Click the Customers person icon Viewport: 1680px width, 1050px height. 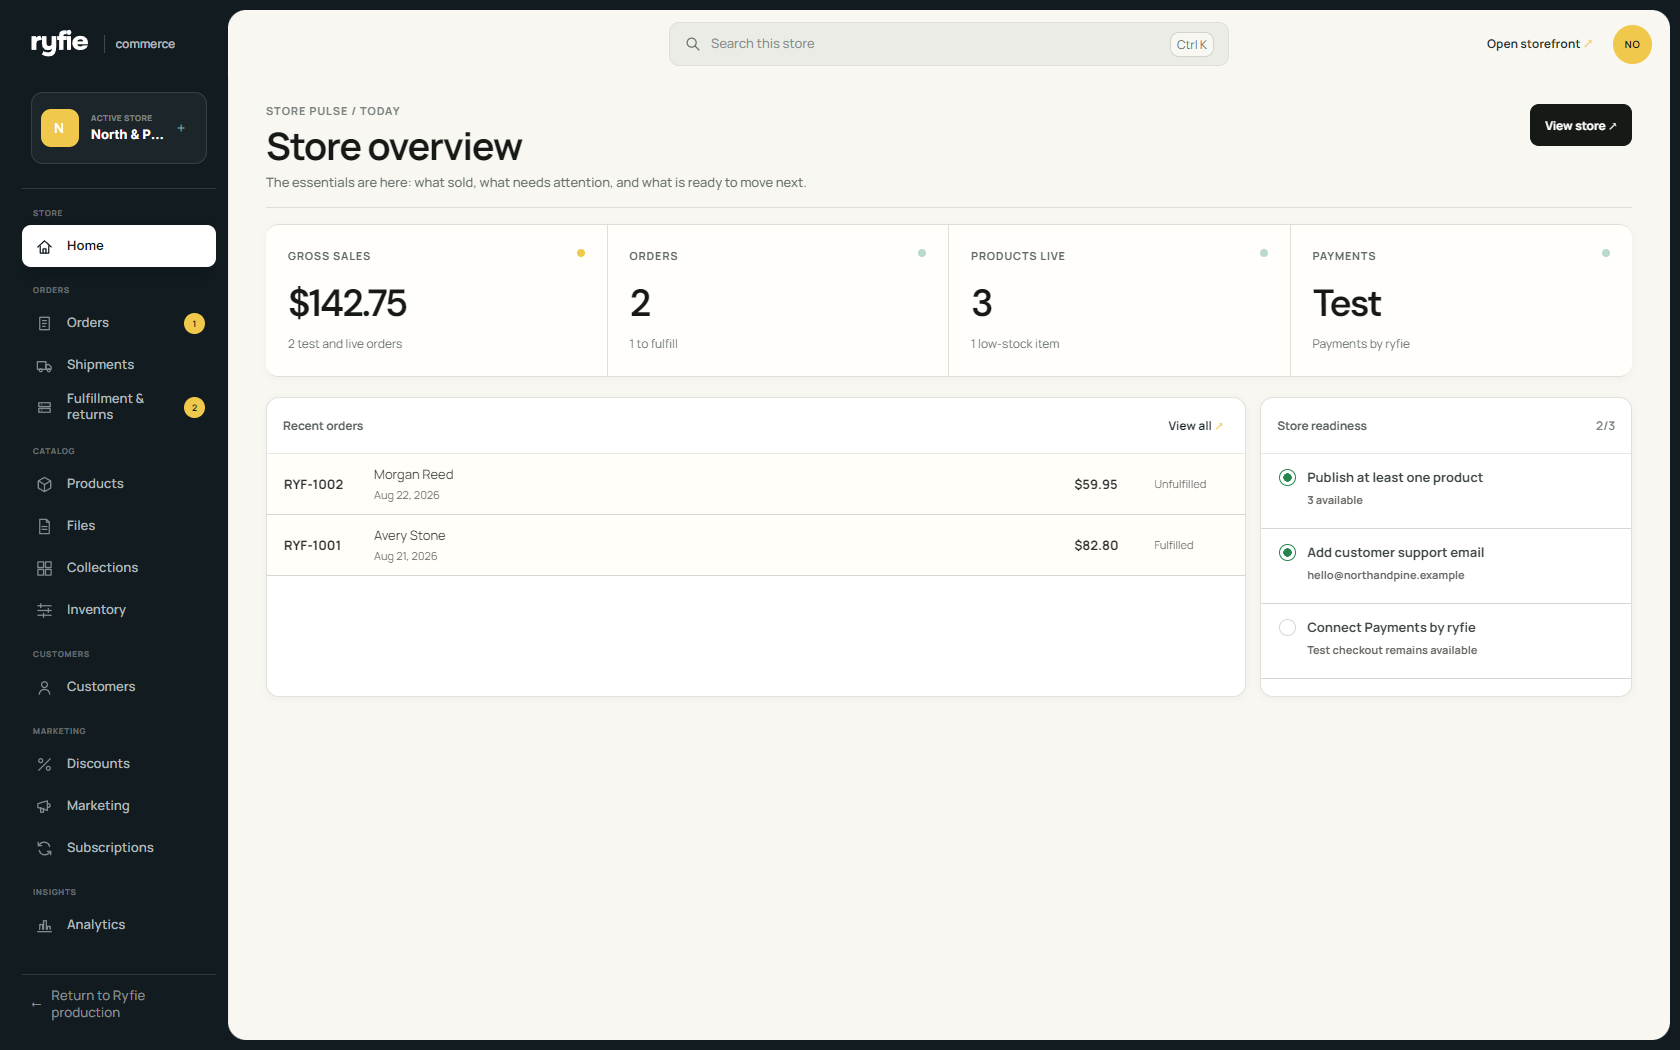point(44,687)
